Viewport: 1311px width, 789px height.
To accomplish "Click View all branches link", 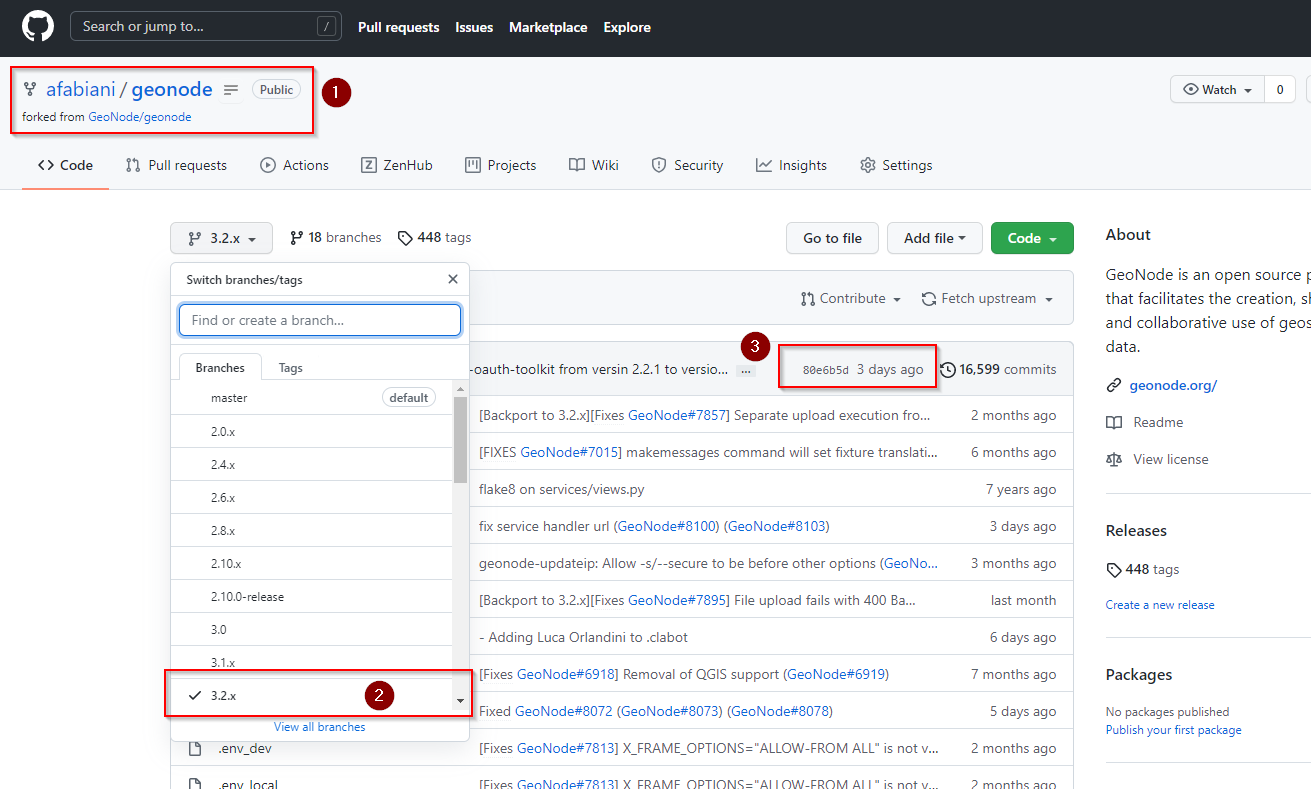I will click(x=320, y=727).
